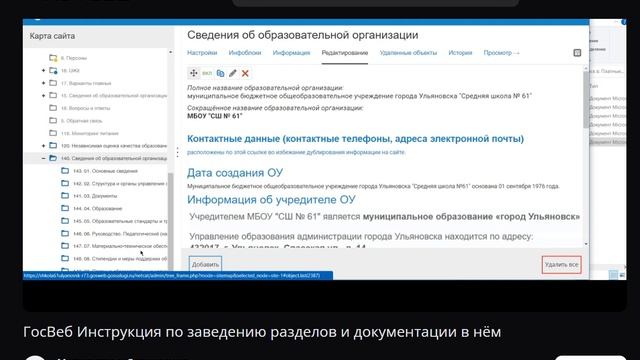Click the Удалить все button

562,264
